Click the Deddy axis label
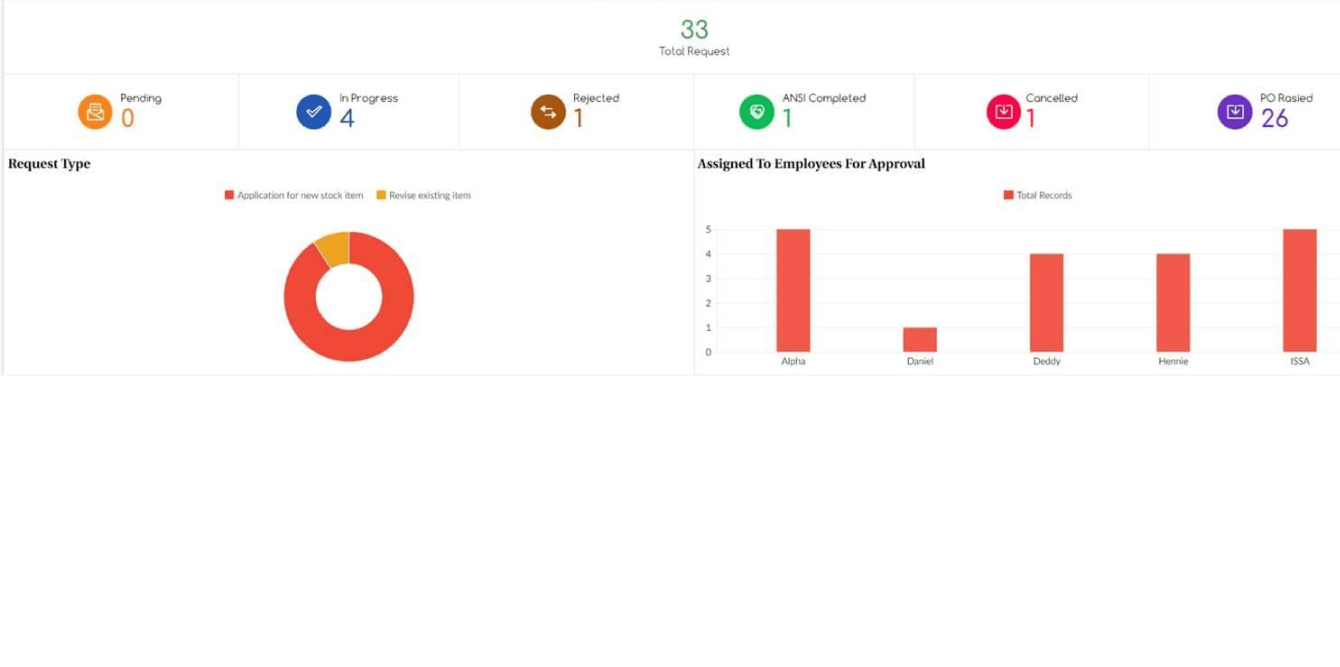The height and width of the screenshot is (667, 1340). click(x=1047, y=361)
